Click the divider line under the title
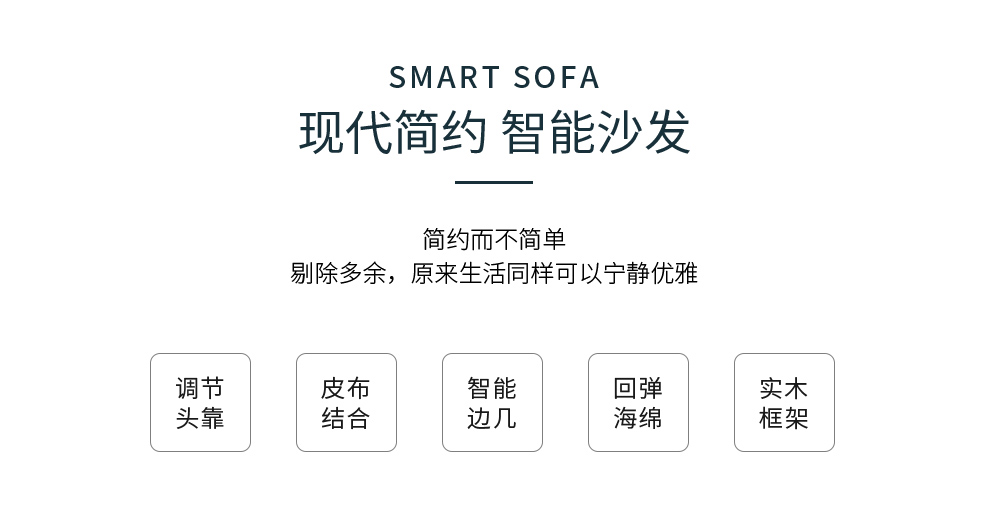Image resolution: width=990 pixels, height=512 pixels. pyautogui.click(x=494, y=182)
